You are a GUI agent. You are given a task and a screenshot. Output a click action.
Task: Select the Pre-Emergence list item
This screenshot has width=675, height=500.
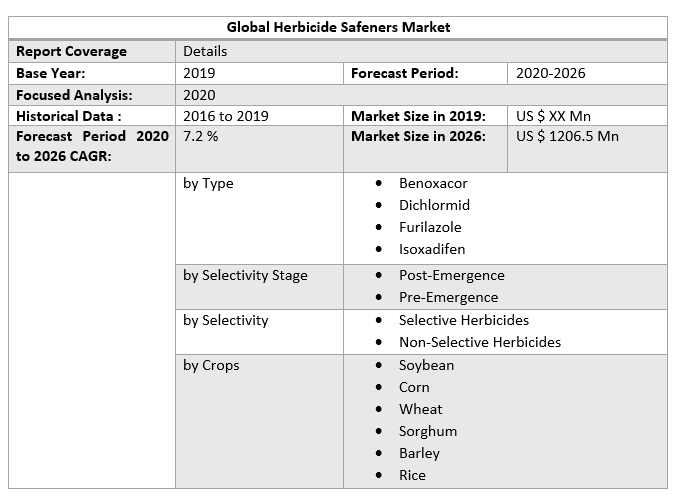tap(448, 297)
